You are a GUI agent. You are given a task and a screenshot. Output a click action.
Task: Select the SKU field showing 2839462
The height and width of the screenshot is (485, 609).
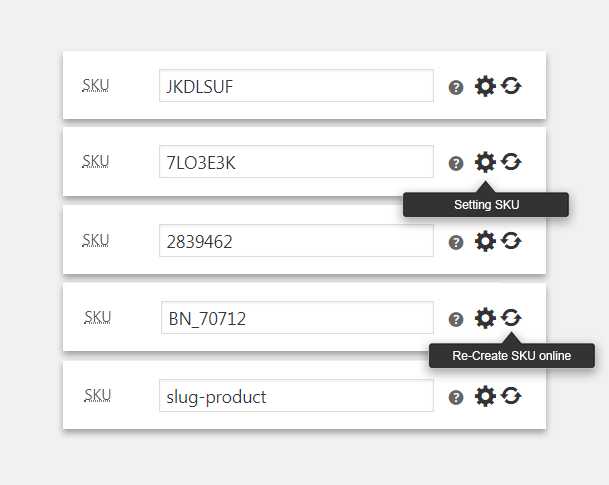pyautogui.click(x=296, y=240)
